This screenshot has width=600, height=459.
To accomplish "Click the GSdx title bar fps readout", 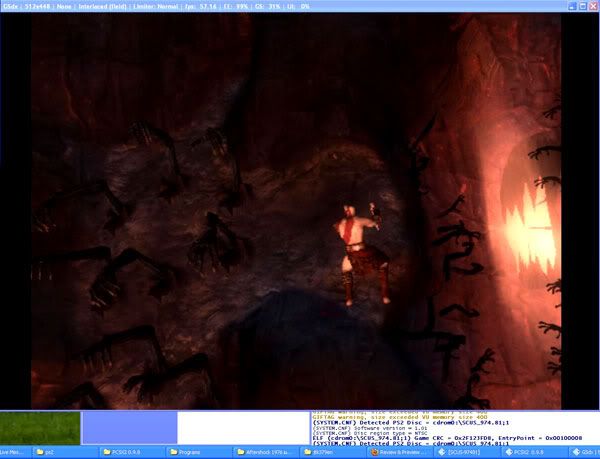I will click(x=201, y=7).
